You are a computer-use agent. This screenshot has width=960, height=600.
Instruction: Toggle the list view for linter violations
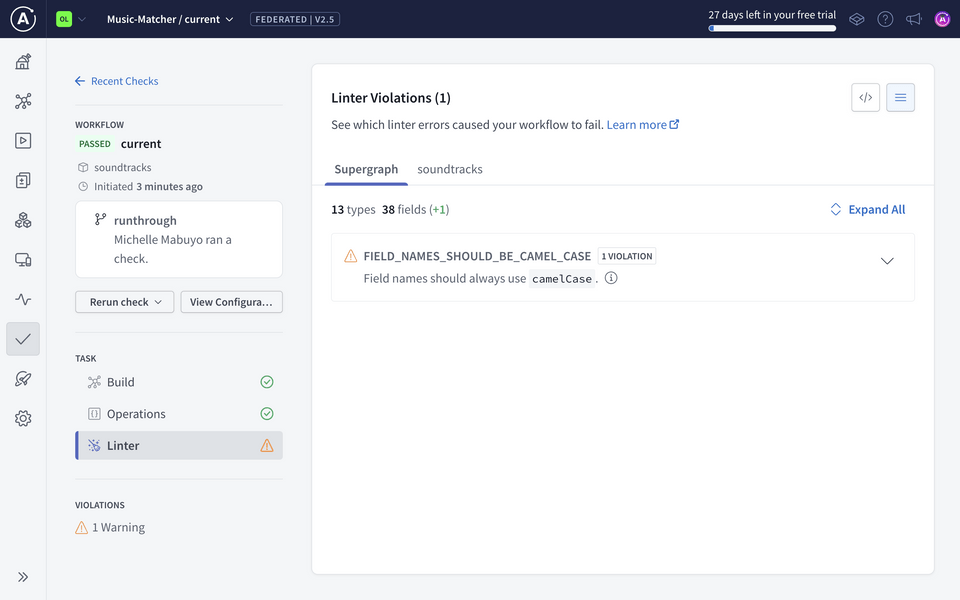click(x=900, y=97)
